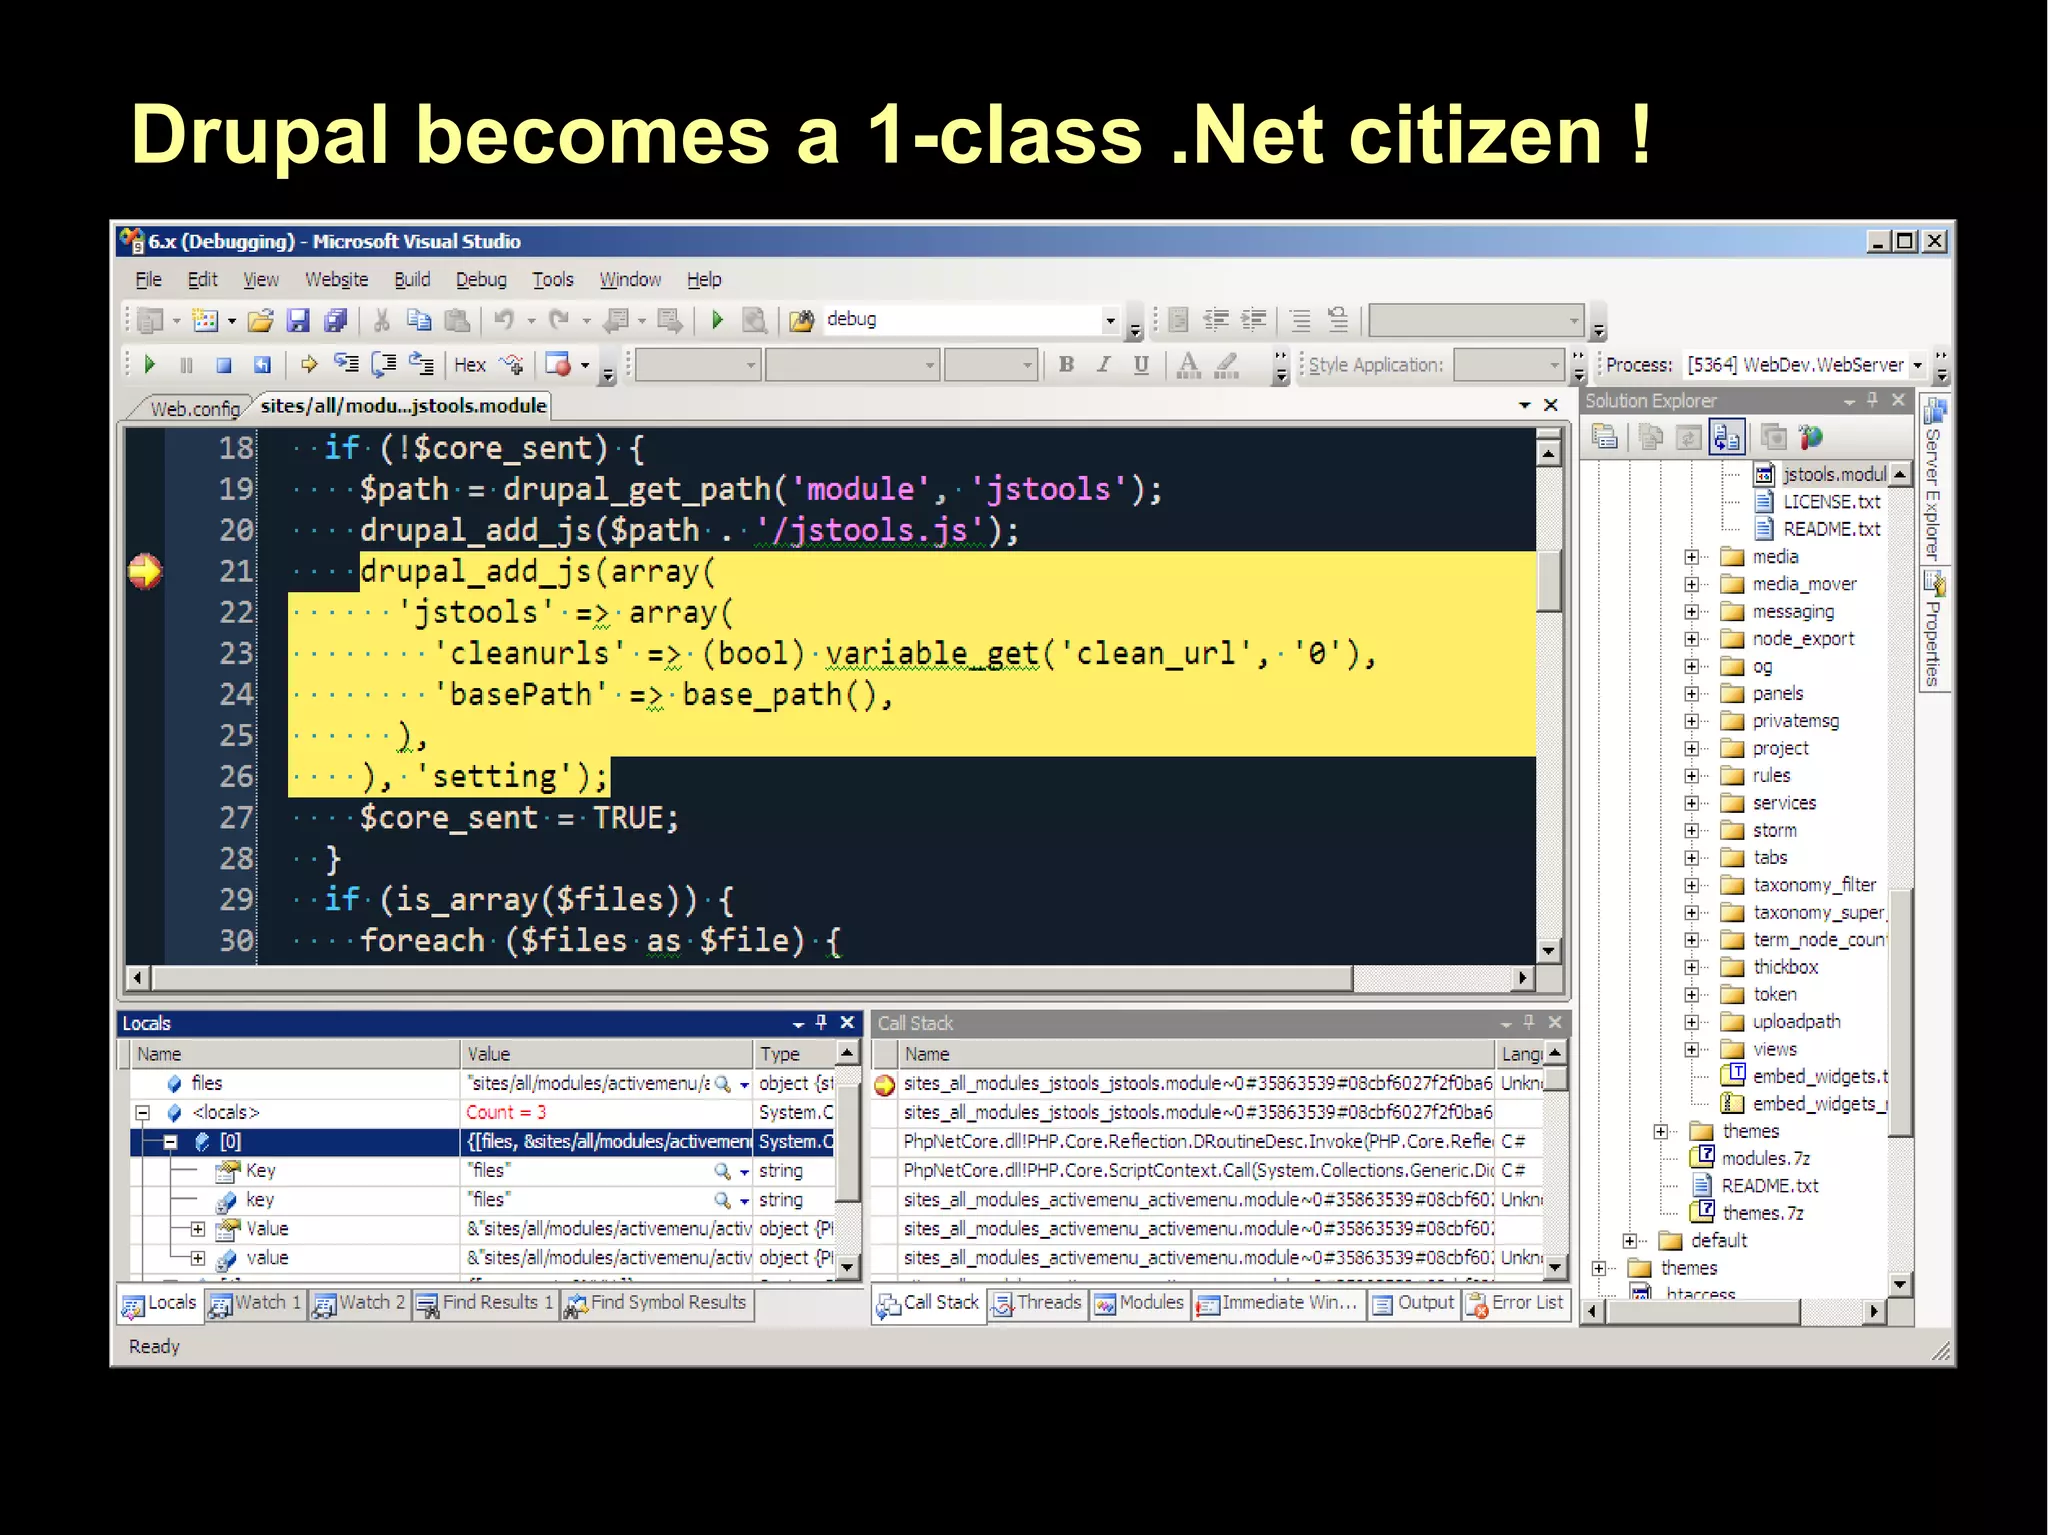Click the Step Into icon

(x=346, y=364)
